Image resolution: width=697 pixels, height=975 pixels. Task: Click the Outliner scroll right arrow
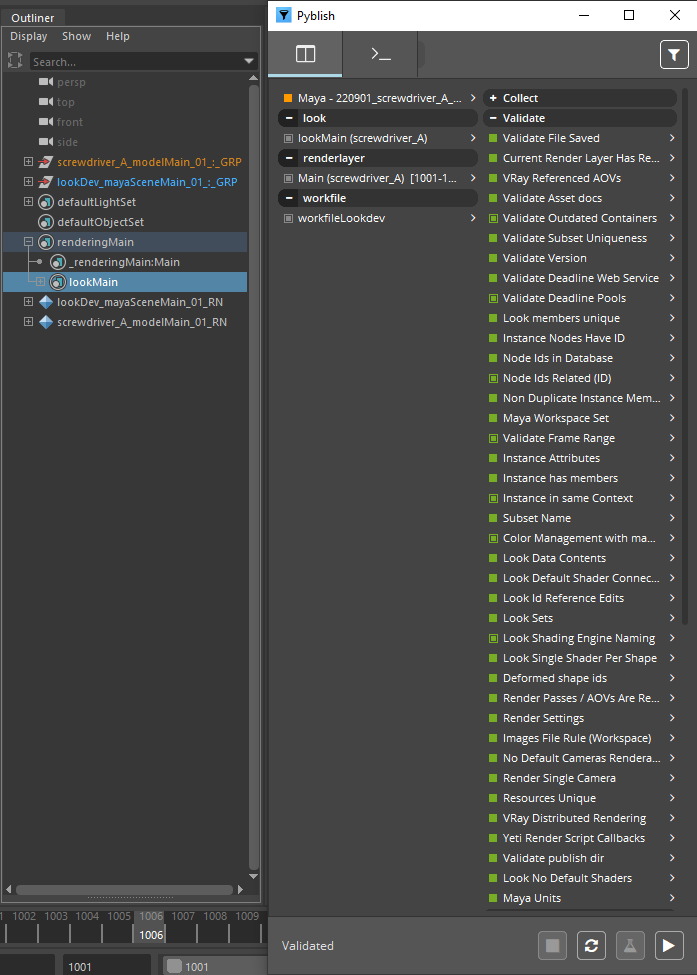pos(241,890)
